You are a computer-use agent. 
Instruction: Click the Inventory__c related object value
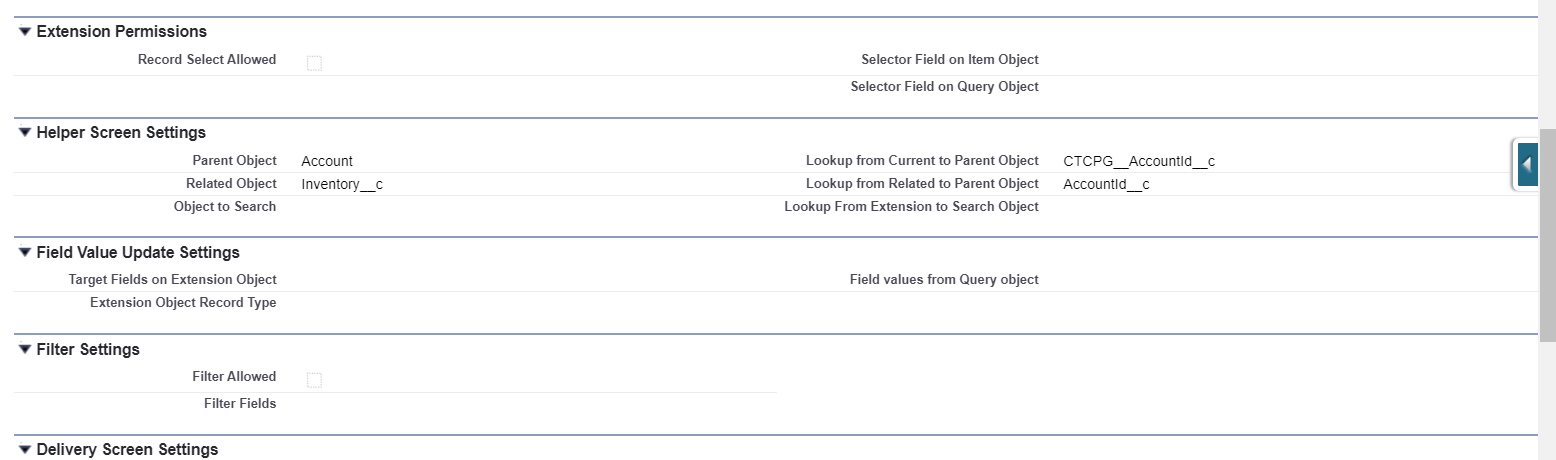pos(342,184)
